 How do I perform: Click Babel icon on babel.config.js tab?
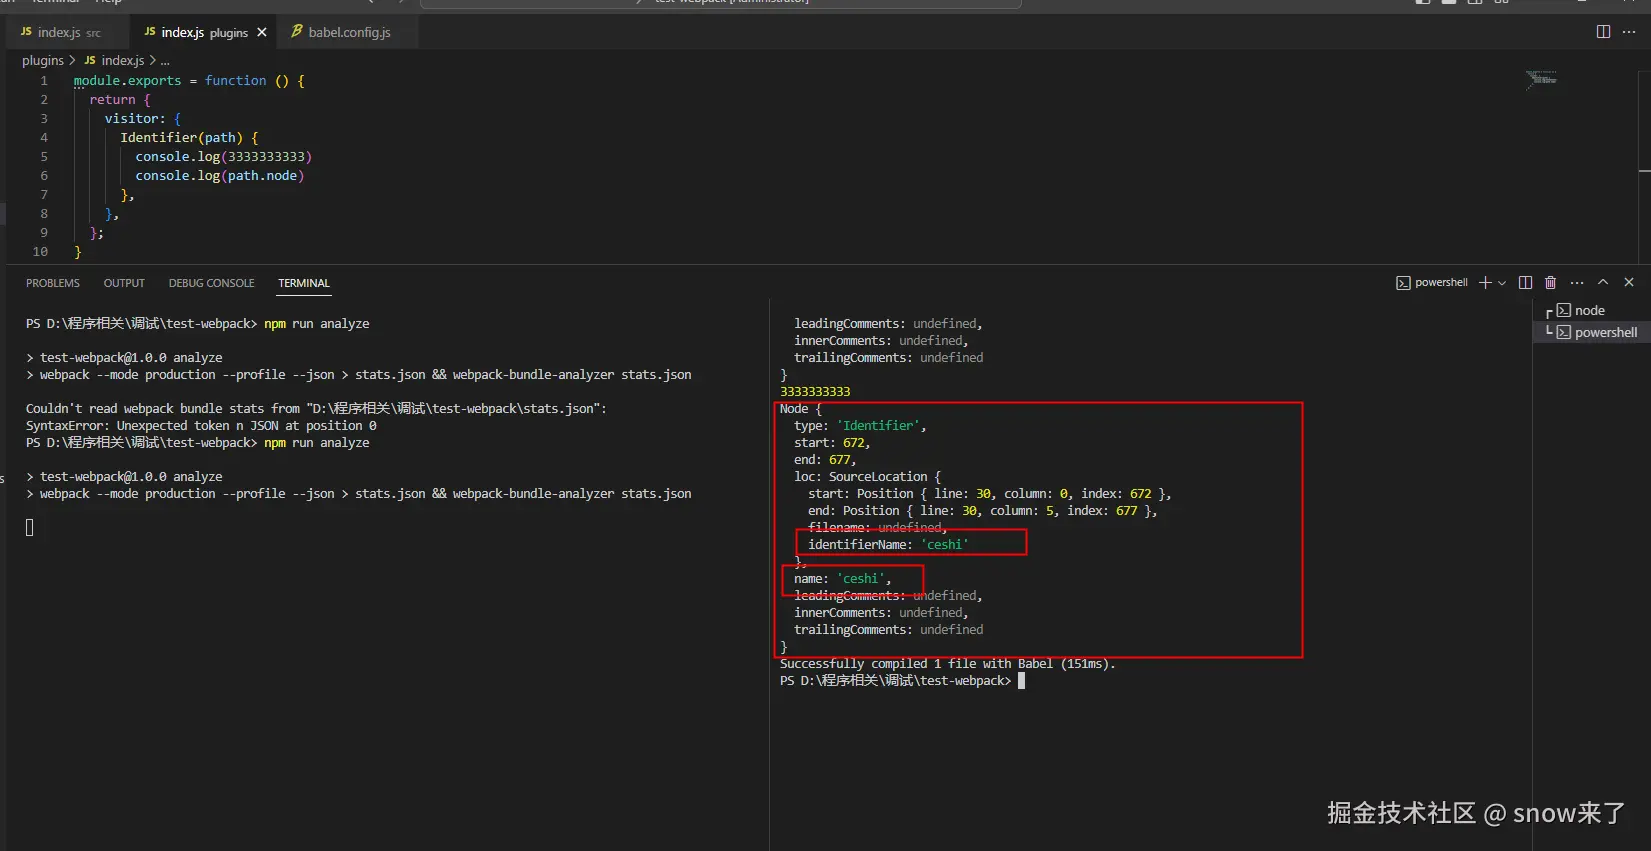coord(297,32)
